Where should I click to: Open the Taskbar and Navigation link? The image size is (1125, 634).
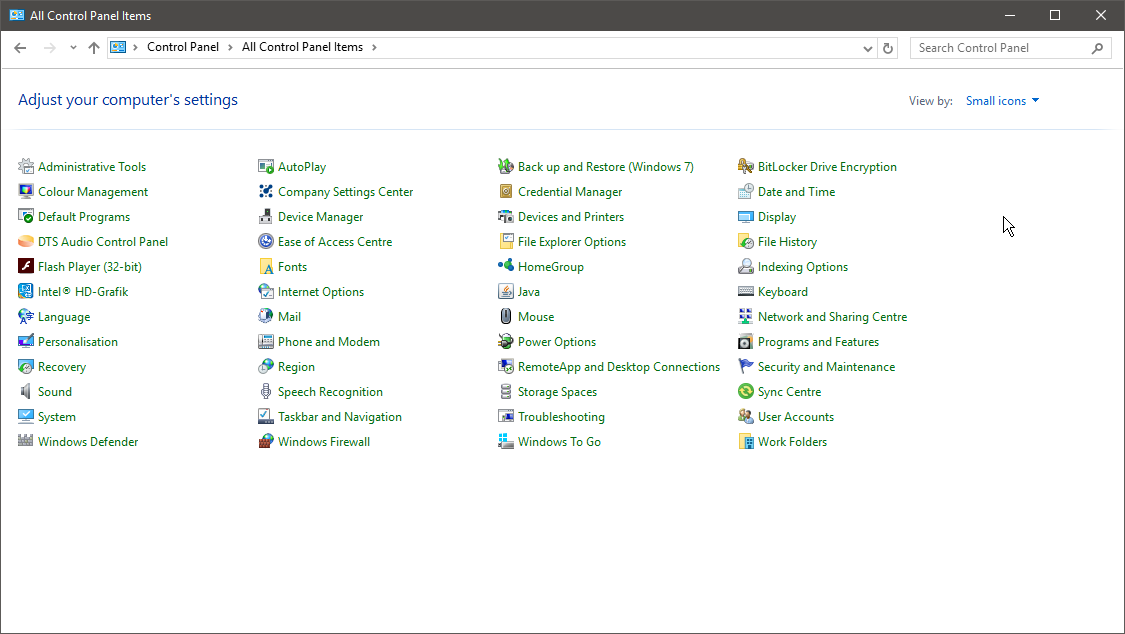click(x=339, y=417)
